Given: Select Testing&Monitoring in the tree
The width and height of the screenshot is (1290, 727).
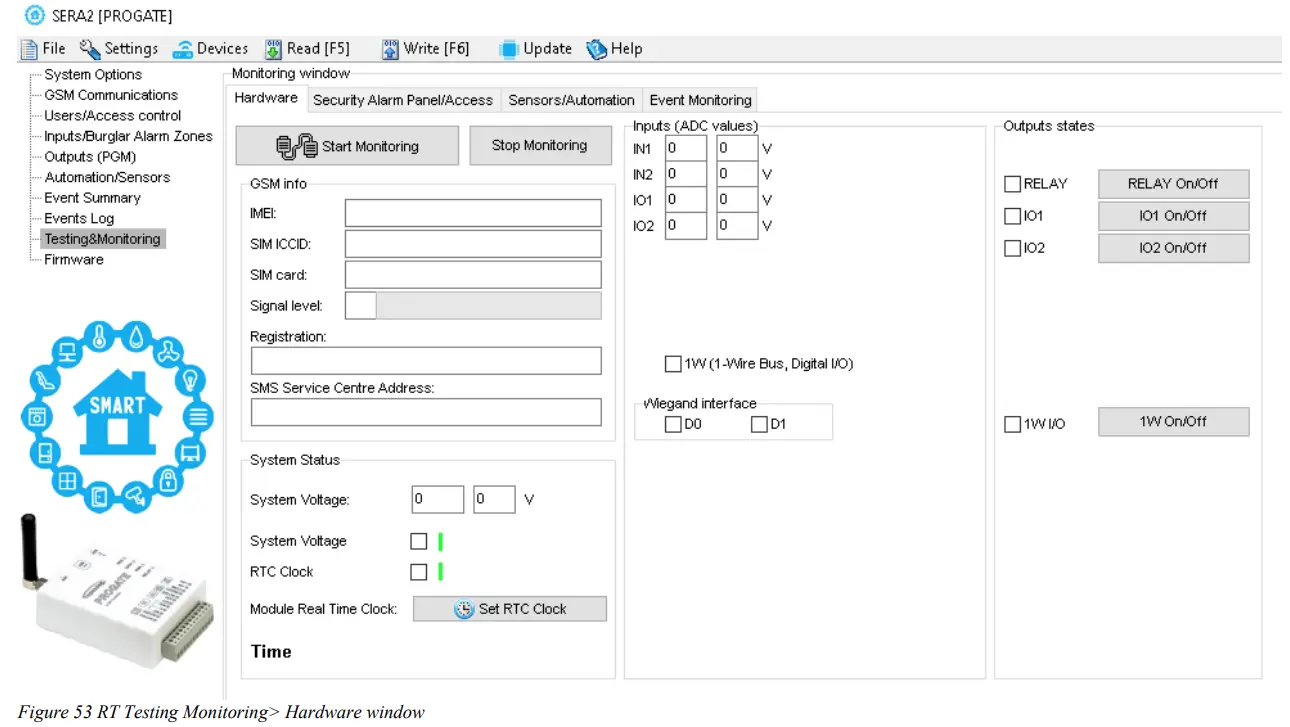Looking at the screenshot, I should point(102,239).
